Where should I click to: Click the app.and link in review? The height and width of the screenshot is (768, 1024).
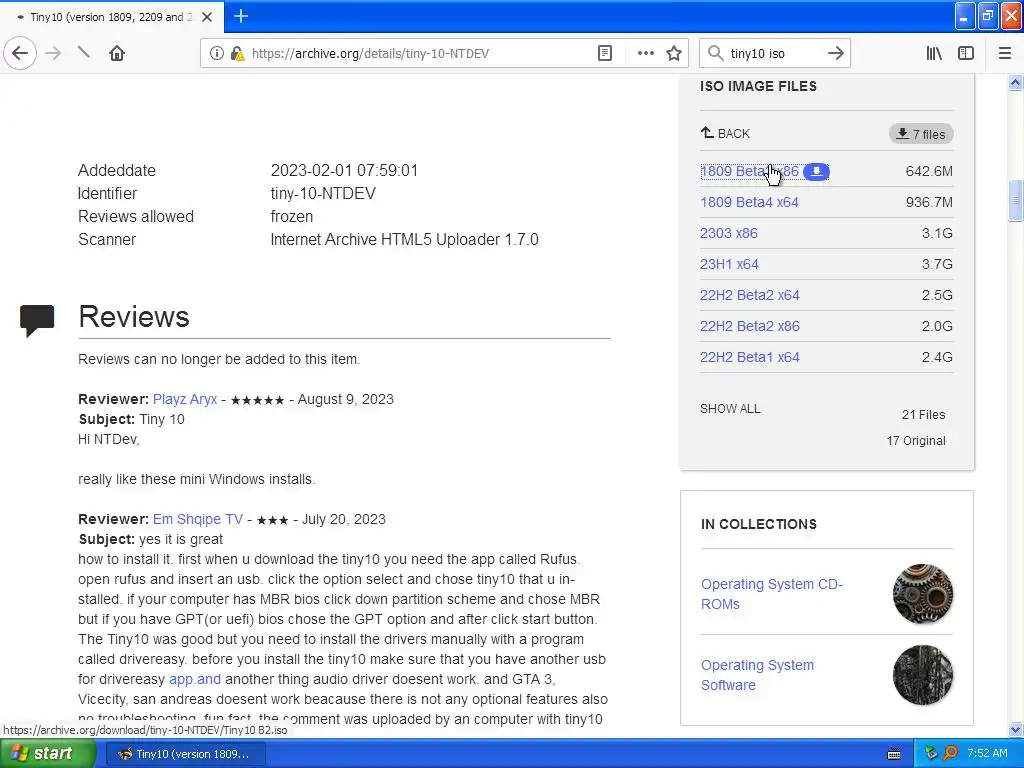[x=195, y=679]
